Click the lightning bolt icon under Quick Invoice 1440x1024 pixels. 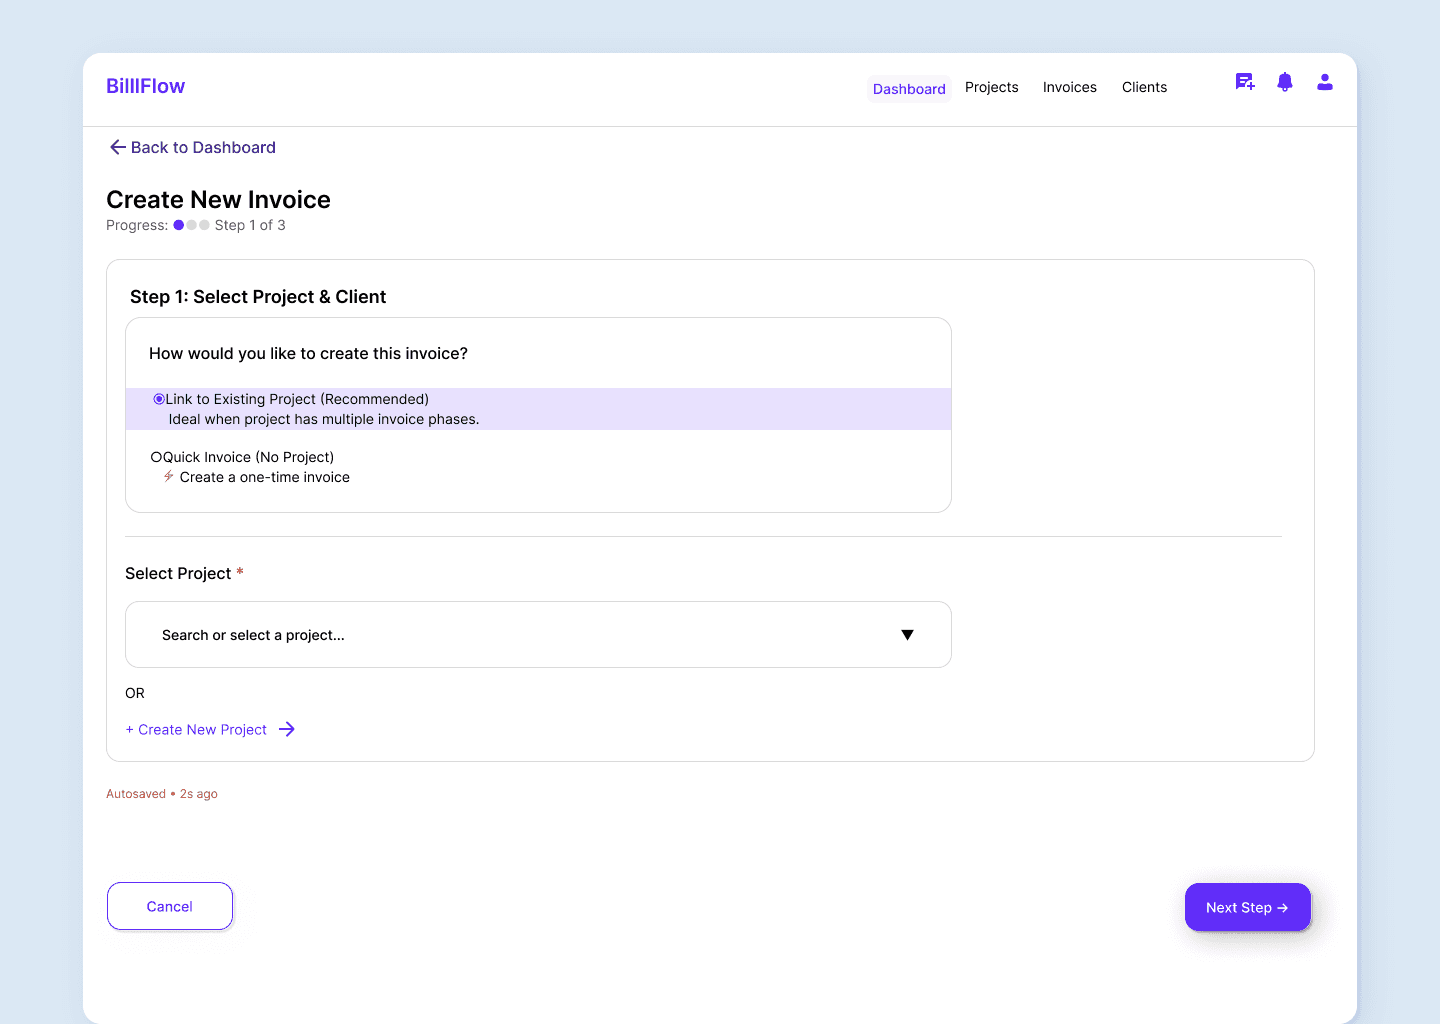point(169,477)
